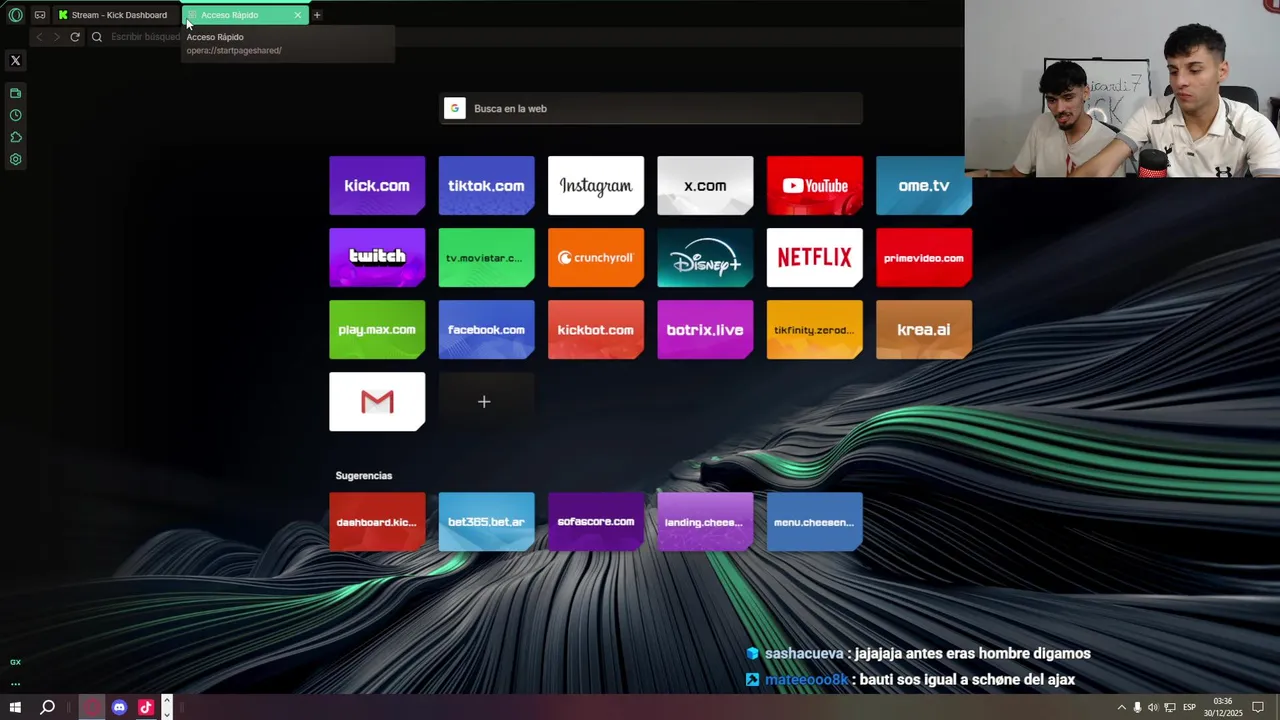Image resolution: width=1280 pixels, height=720 pixels.
Task: Open the Crunchyroll speed dial tile
Action: point(596,257)
